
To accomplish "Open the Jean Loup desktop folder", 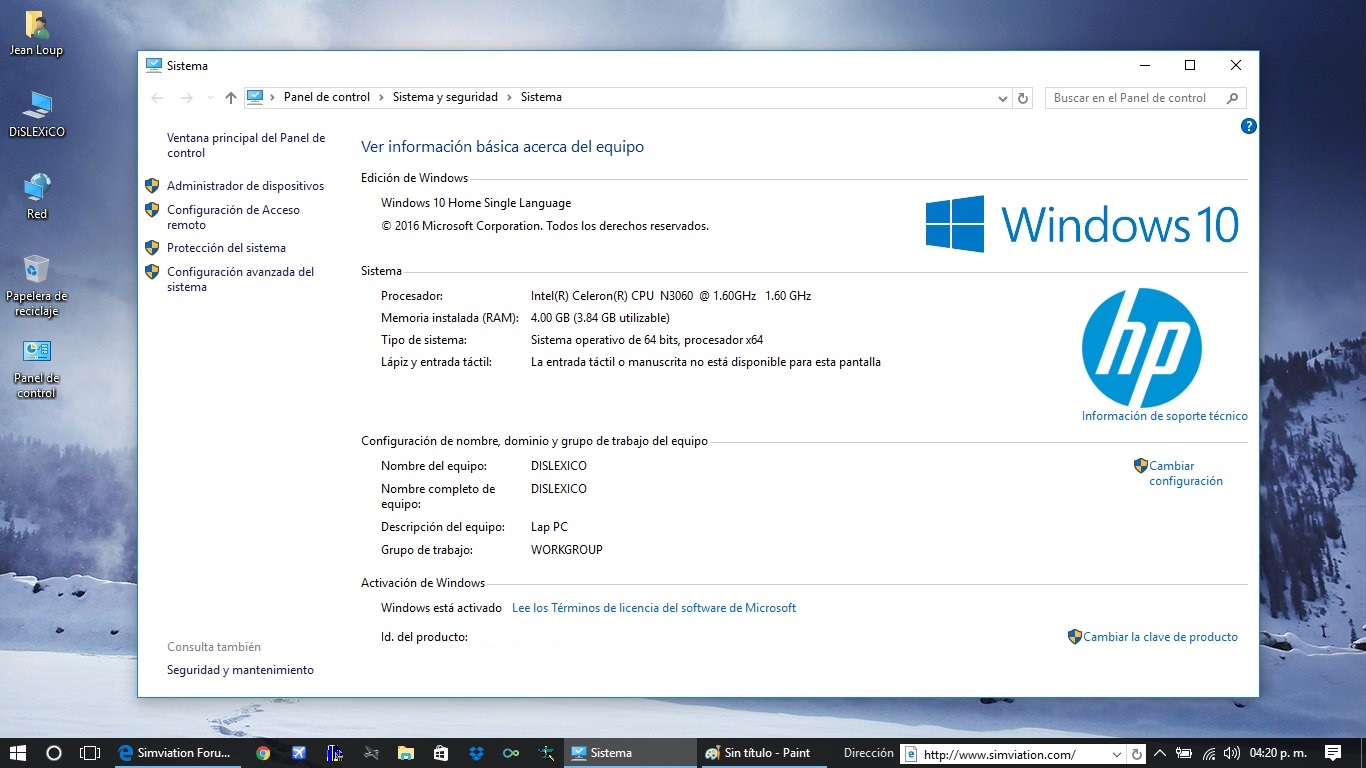I will coord(36,33).
